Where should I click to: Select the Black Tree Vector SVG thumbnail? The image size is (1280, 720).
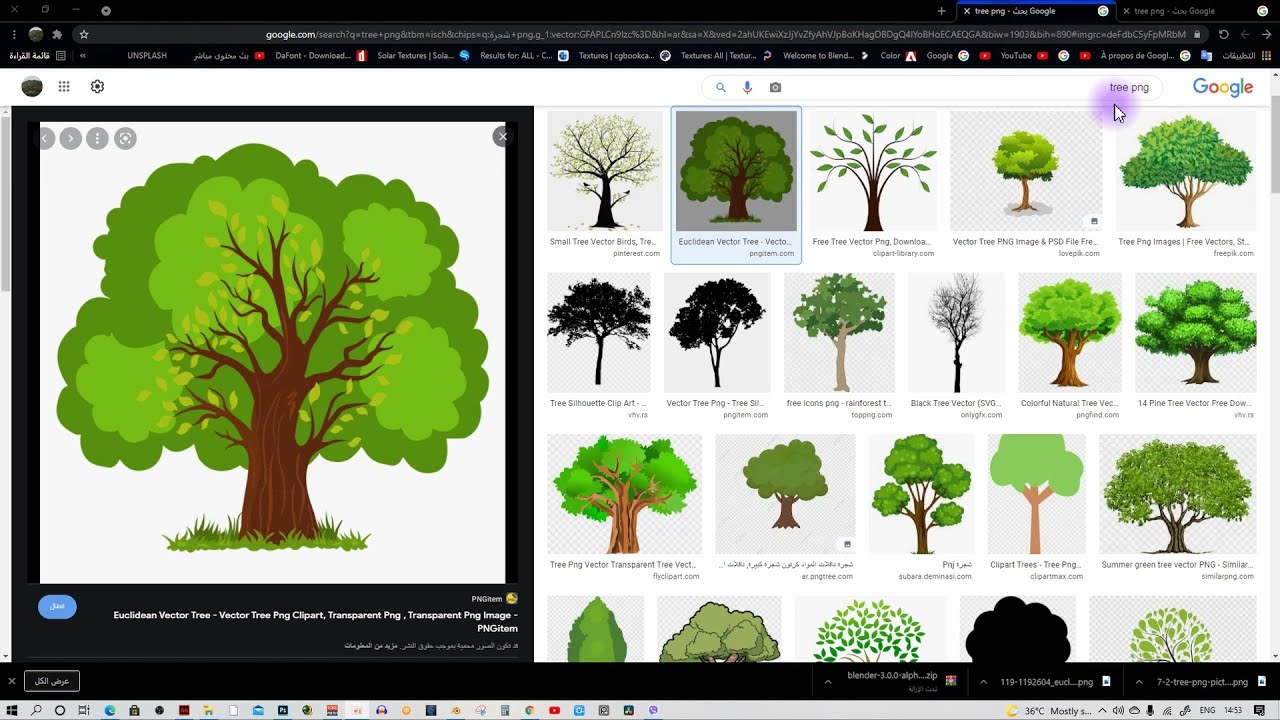point(956,333)
